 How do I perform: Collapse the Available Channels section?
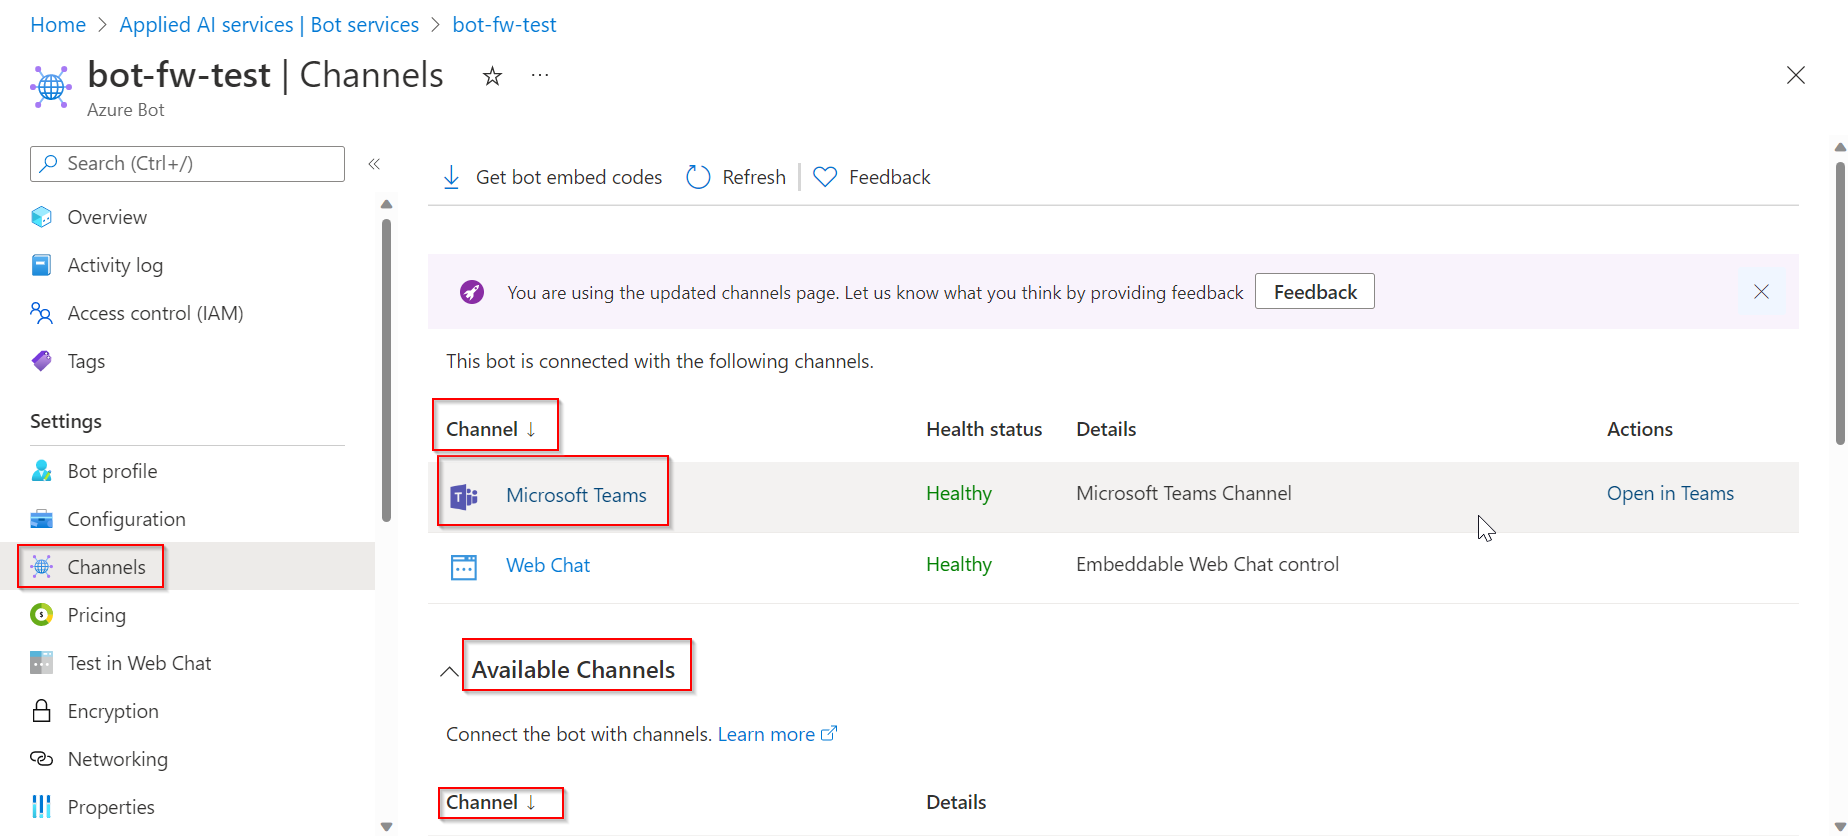click(x=450, y=671)
